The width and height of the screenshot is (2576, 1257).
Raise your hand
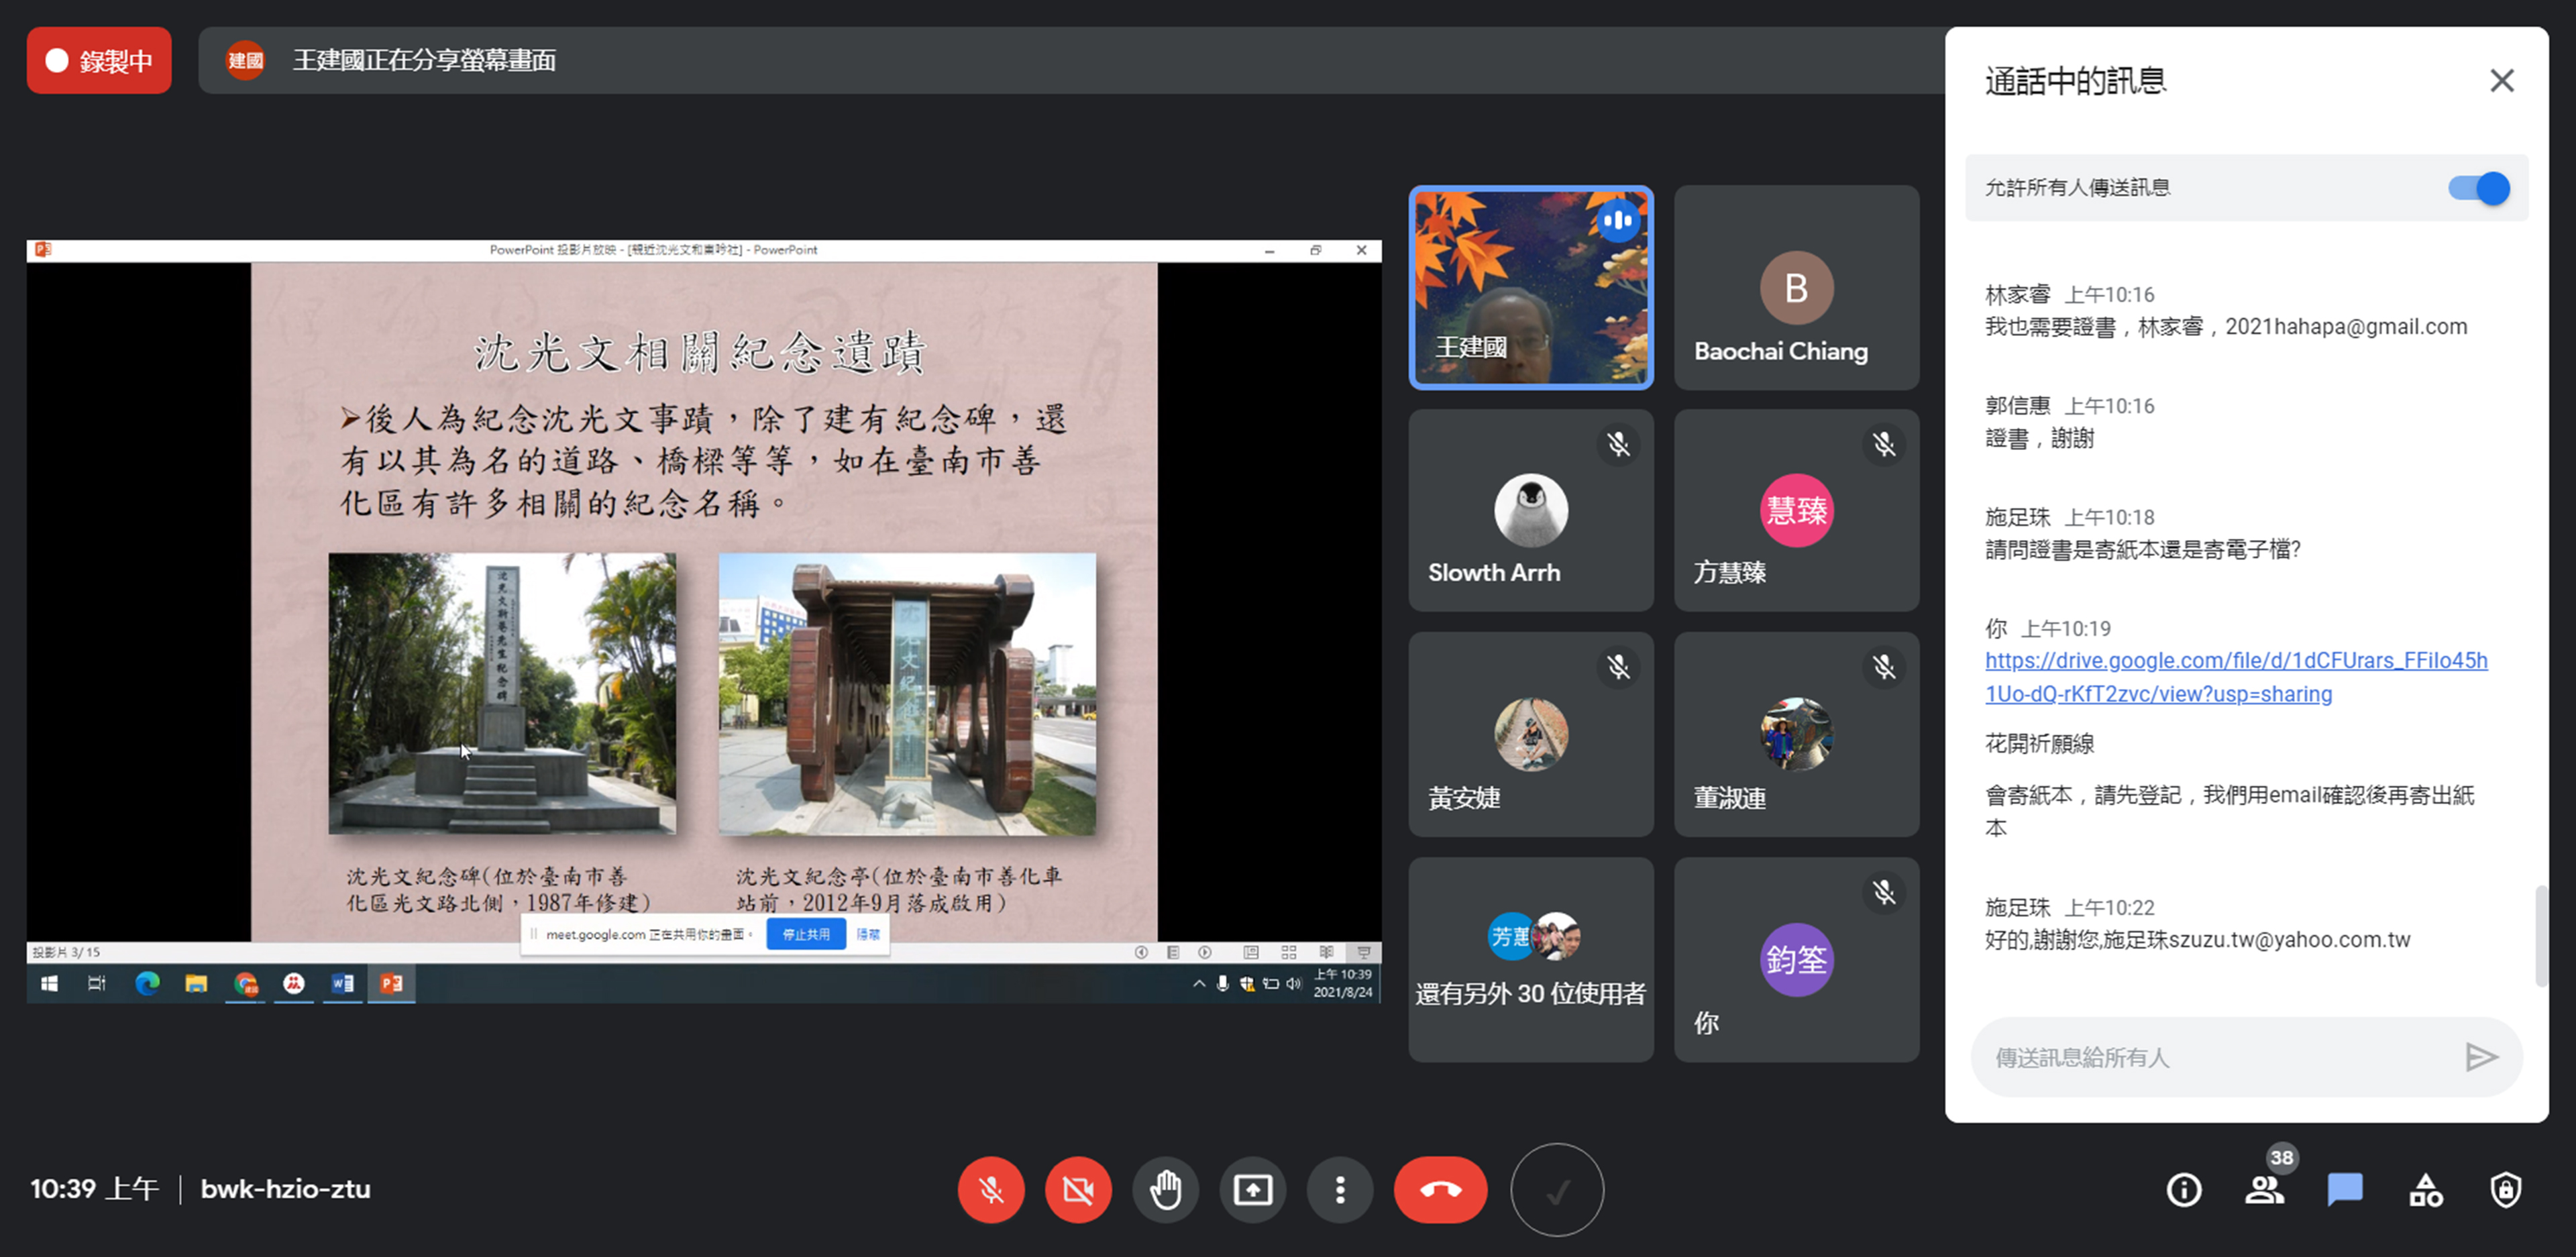coord(1165,1190)
